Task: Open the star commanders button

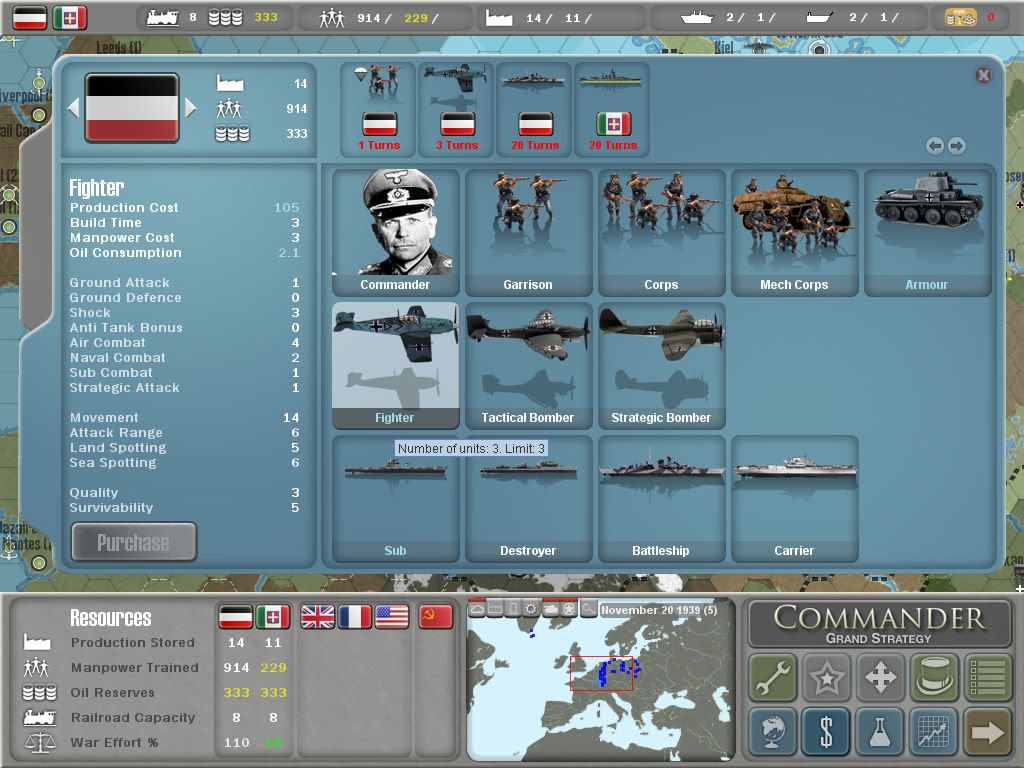Action: [827, 677]
